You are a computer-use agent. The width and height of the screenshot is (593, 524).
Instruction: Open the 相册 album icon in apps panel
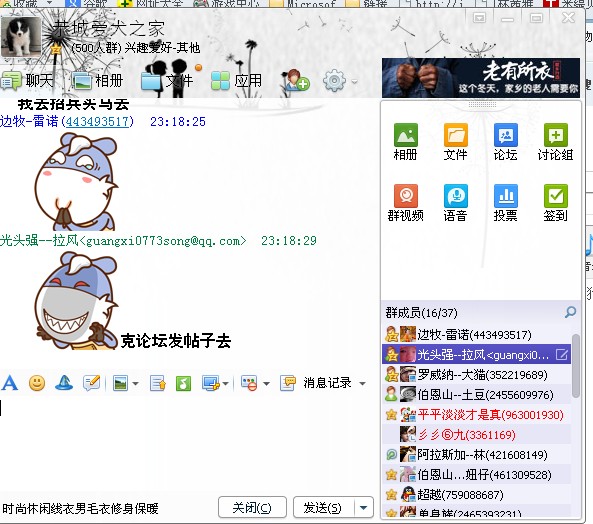pos(405,135)
